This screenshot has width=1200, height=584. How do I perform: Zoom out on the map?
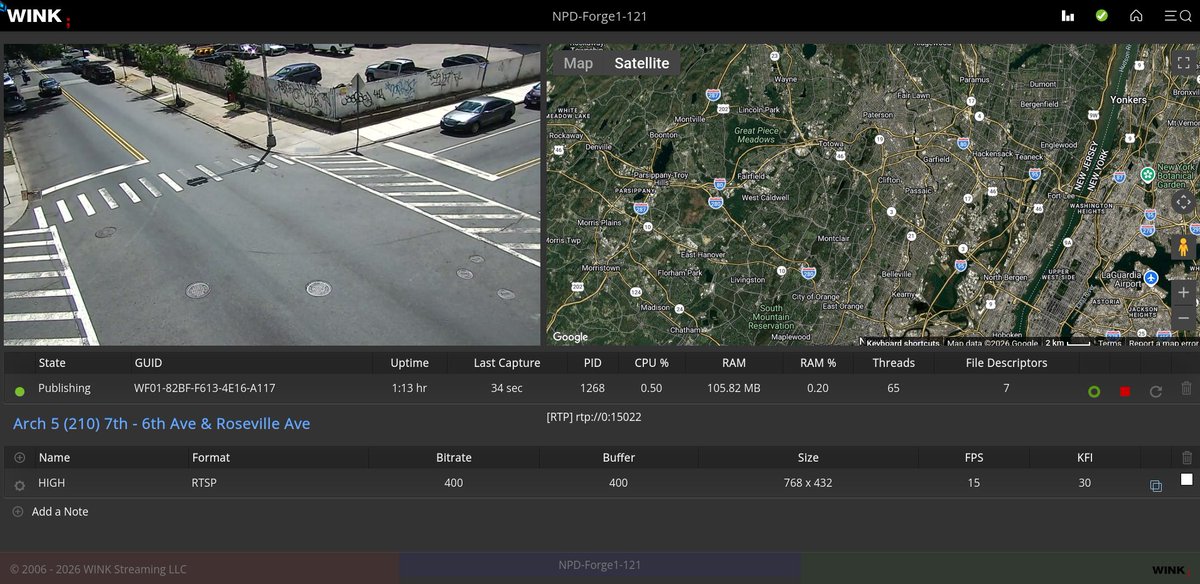[1183, 318]
